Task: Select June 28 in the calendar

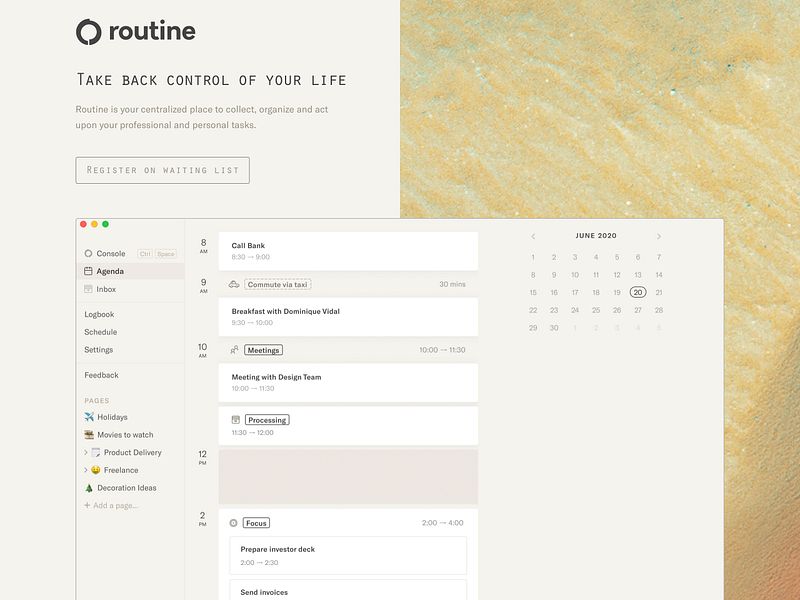Action: pyautogui.click(x=659, y=310)
